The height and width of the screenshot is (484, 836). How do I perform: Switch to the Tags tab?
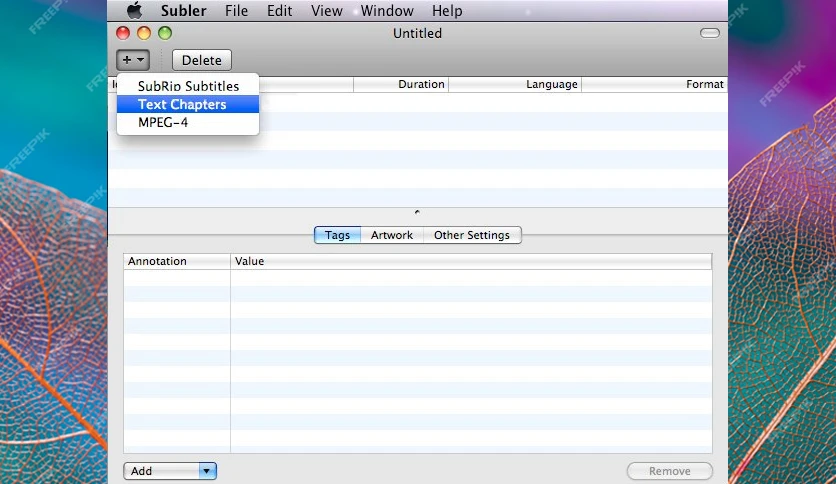pos(337,235)
